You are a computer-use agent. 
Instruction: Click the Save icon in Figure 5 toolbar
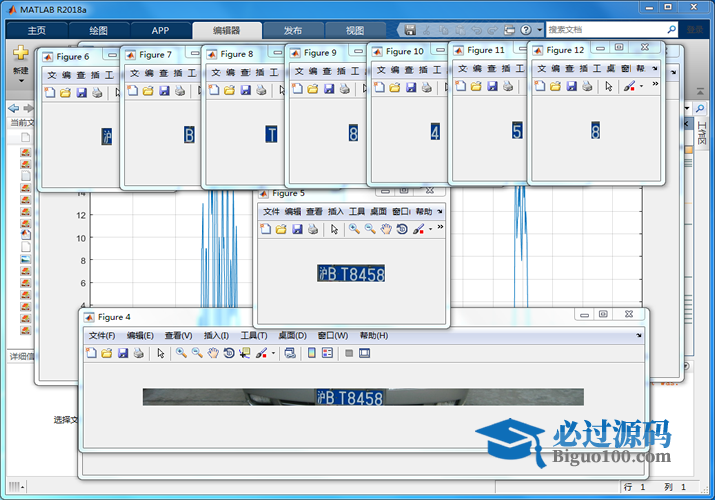(x=297, y=229)
